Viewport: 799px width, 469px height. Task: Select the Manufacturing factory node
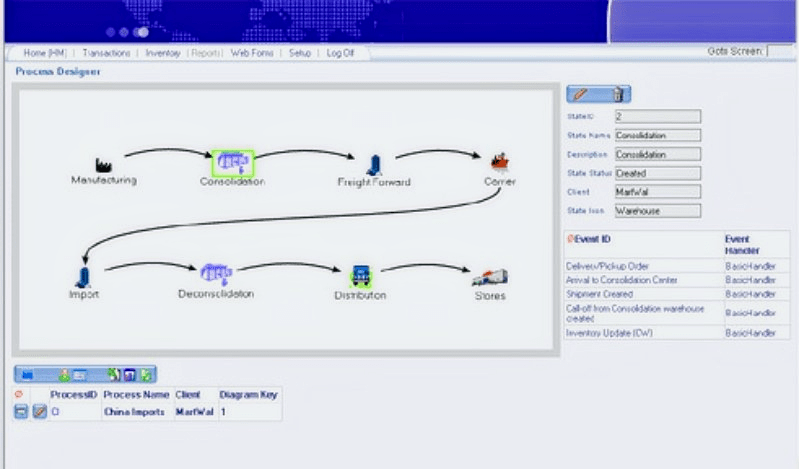point(103,164)
